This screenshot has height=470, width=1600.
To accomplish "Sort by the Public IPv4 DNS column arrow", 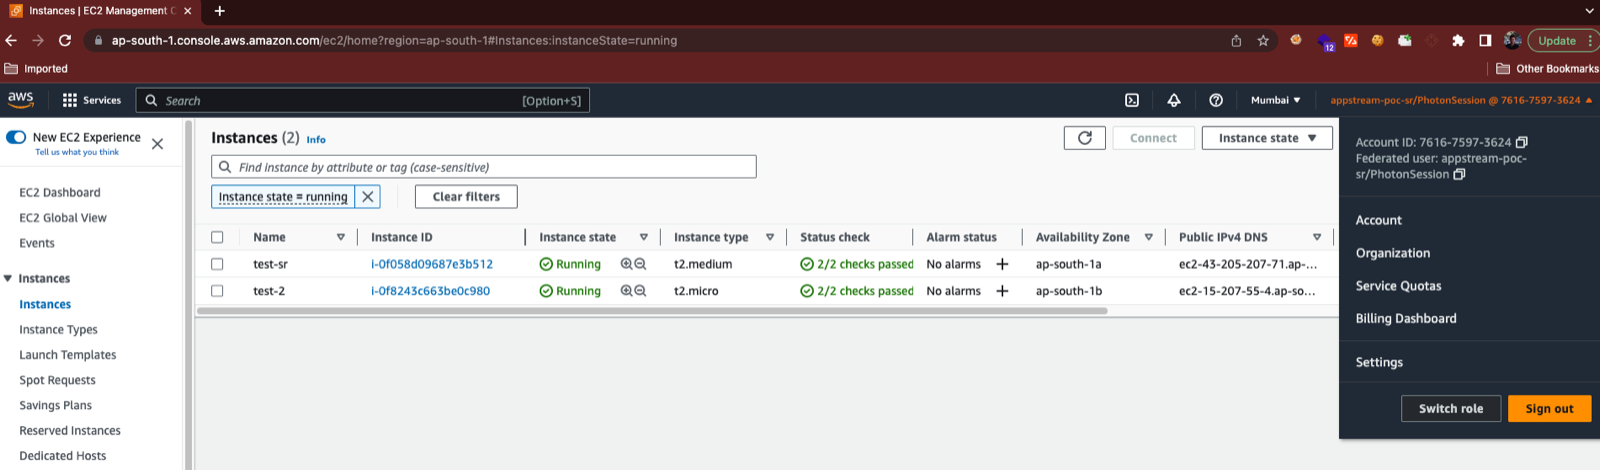I will [x=1317, y=237].
